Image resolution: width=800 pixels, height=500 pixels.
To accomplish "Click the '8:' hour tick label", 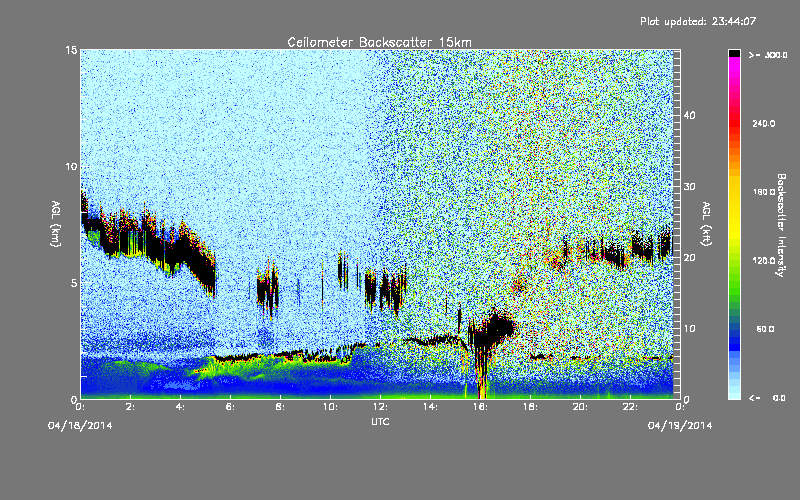I will (280, 407).
